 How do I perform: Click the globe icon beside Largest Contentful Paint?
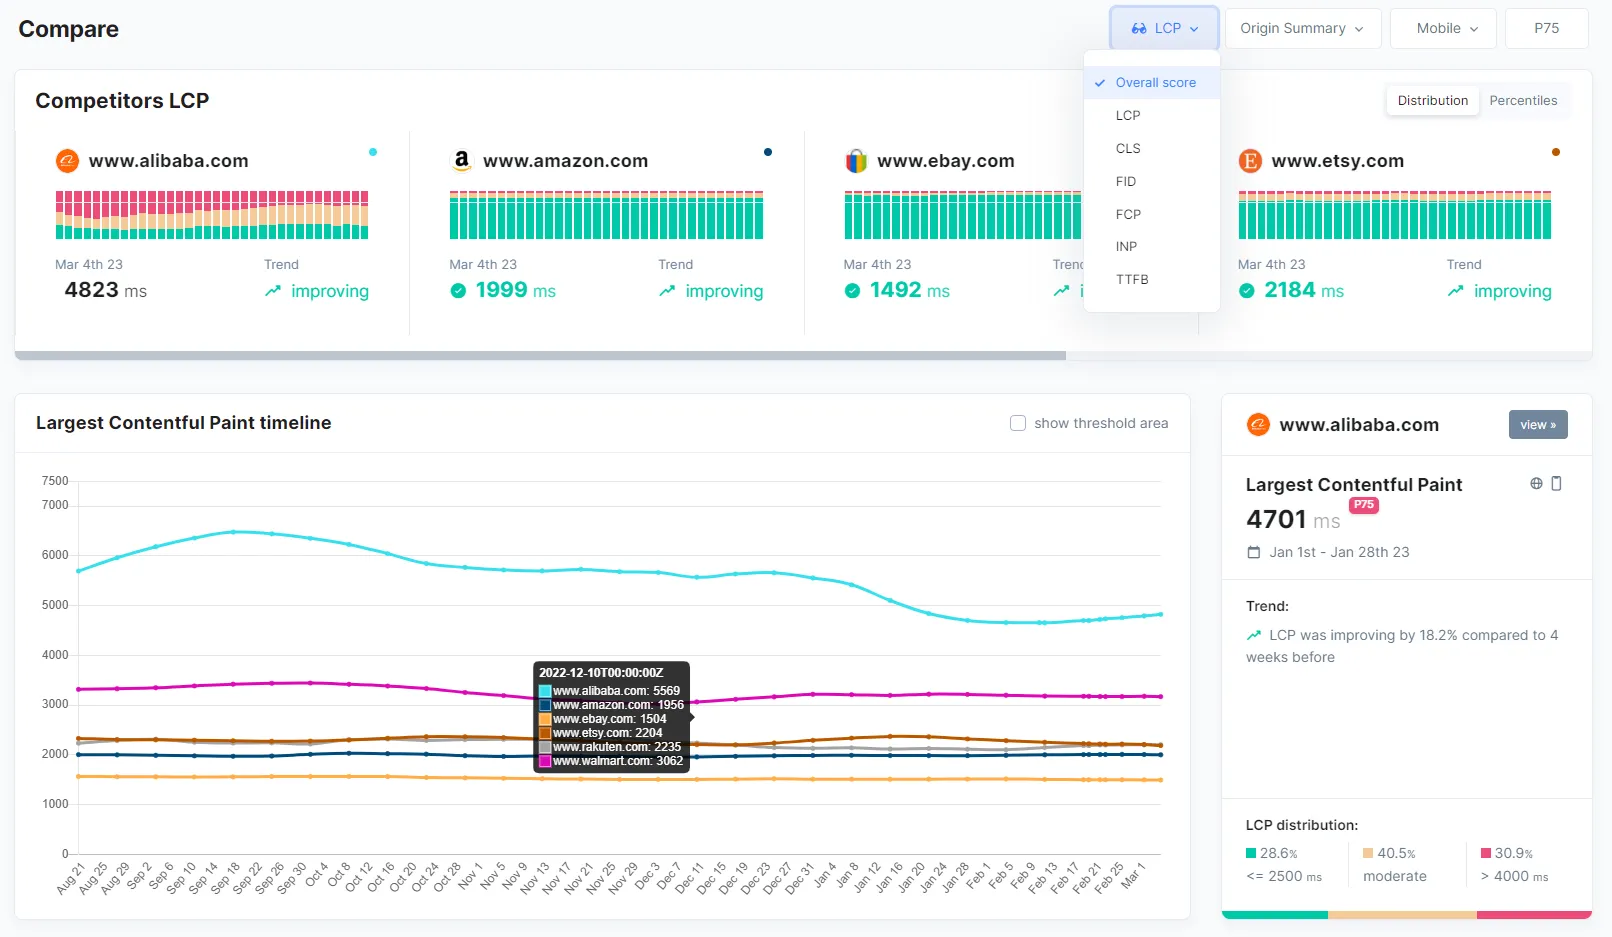[1536, 484]
